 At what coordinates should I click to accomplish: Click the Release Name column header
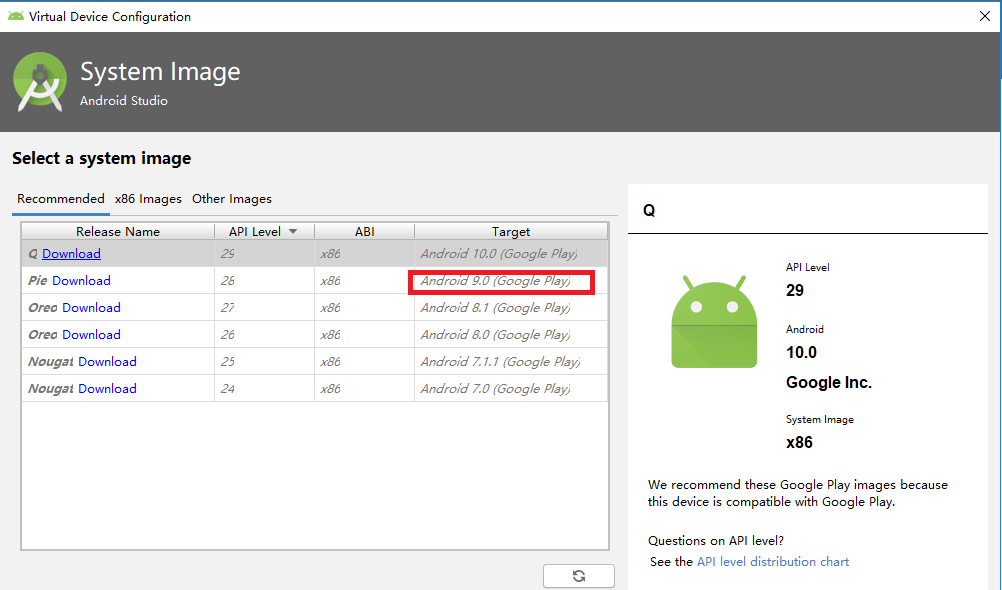(118, 231)
